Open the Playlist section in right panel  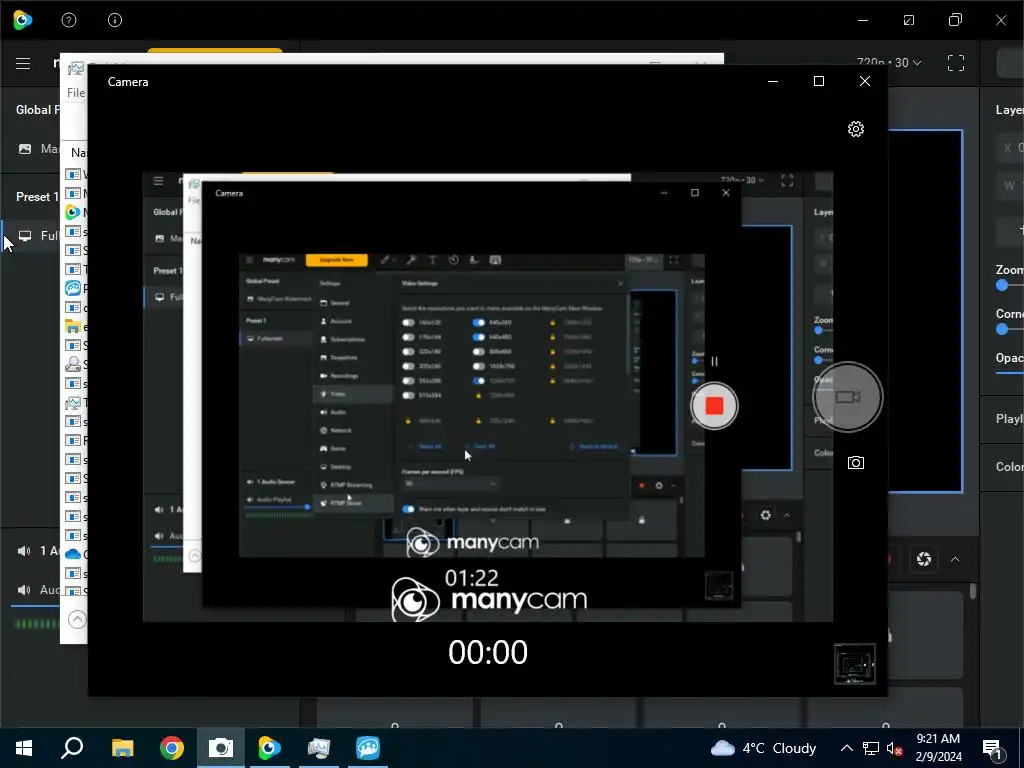coord(1010,419)
